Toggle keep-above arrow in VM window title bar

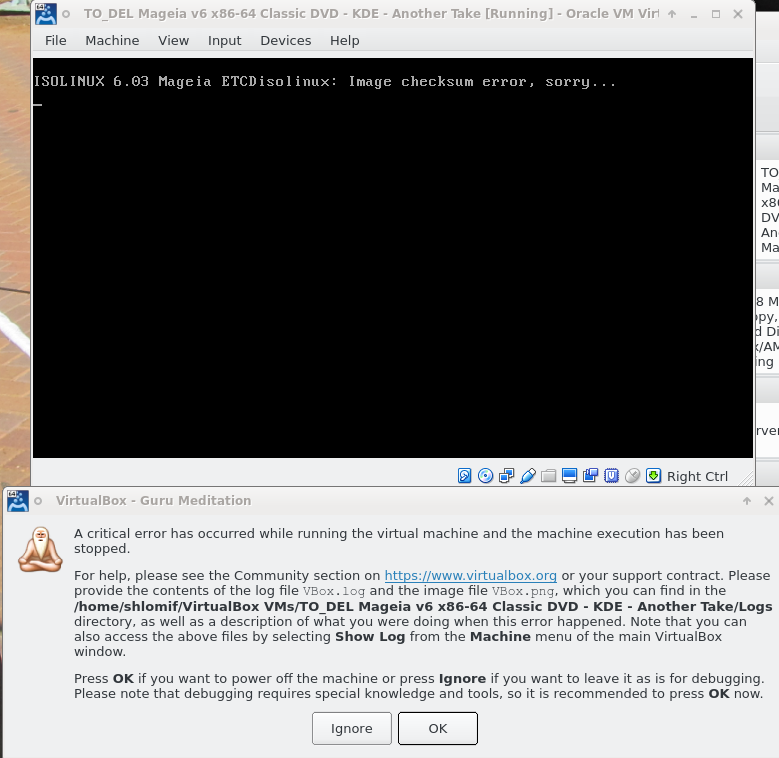[x=672, y=14]
